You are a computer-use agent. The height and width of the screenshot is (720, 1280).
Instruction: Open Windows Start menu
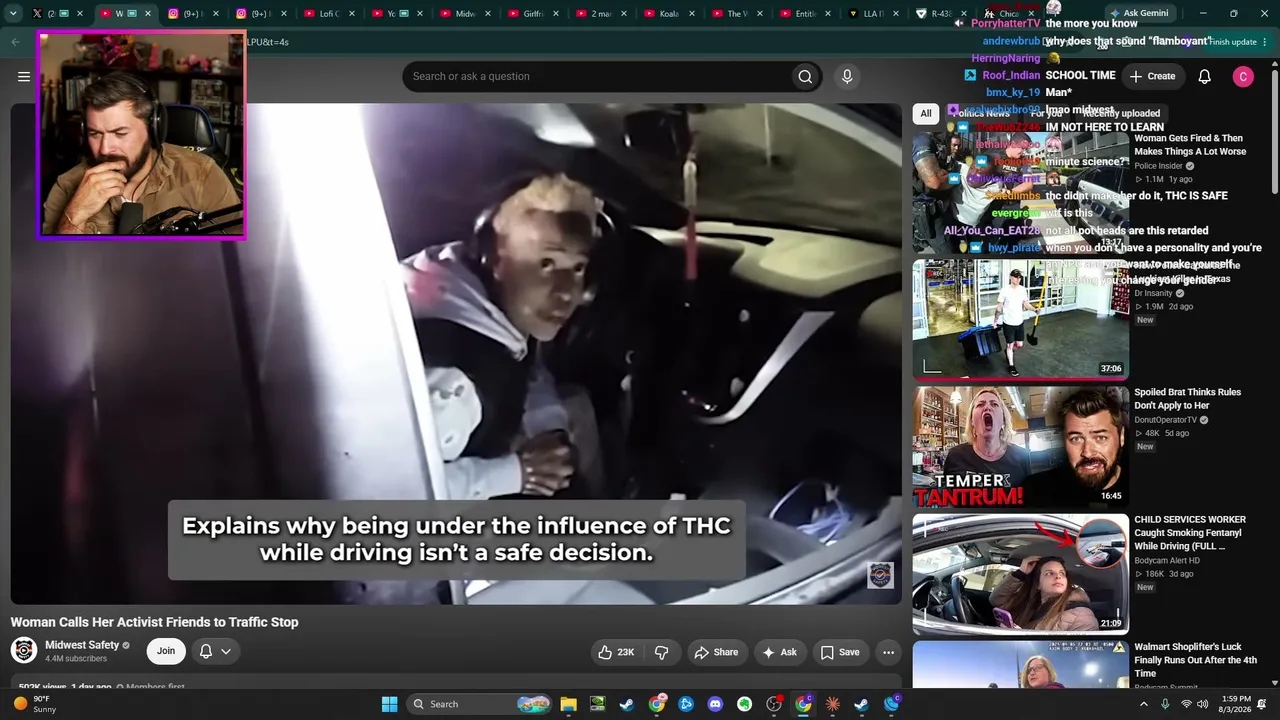[389, 704]
